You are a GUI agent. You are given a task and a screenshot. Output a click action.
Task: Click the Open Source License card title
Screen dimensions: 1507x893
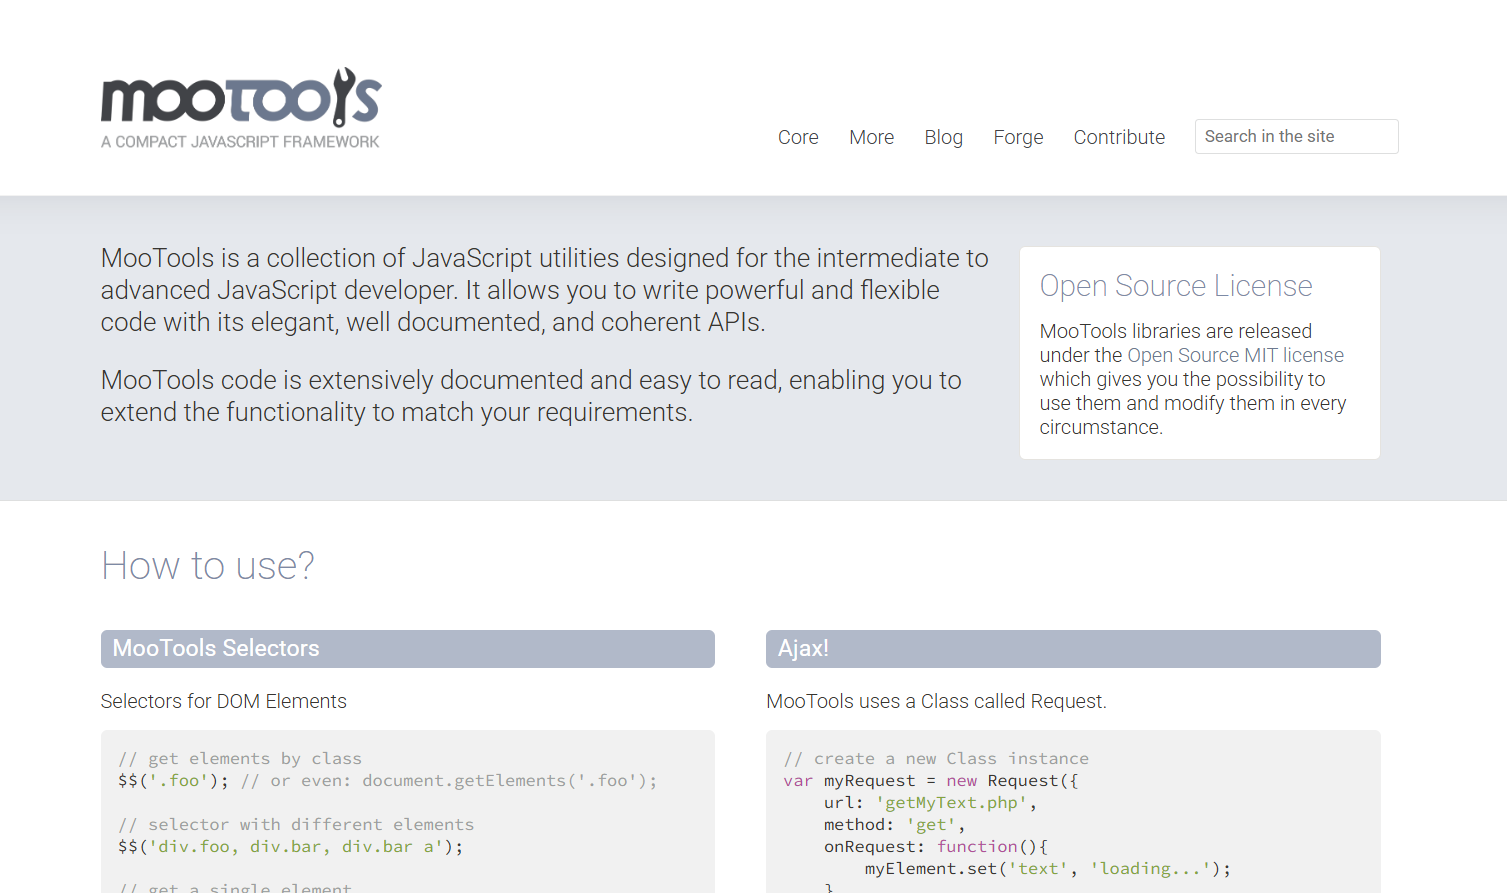pos(1175,286)
